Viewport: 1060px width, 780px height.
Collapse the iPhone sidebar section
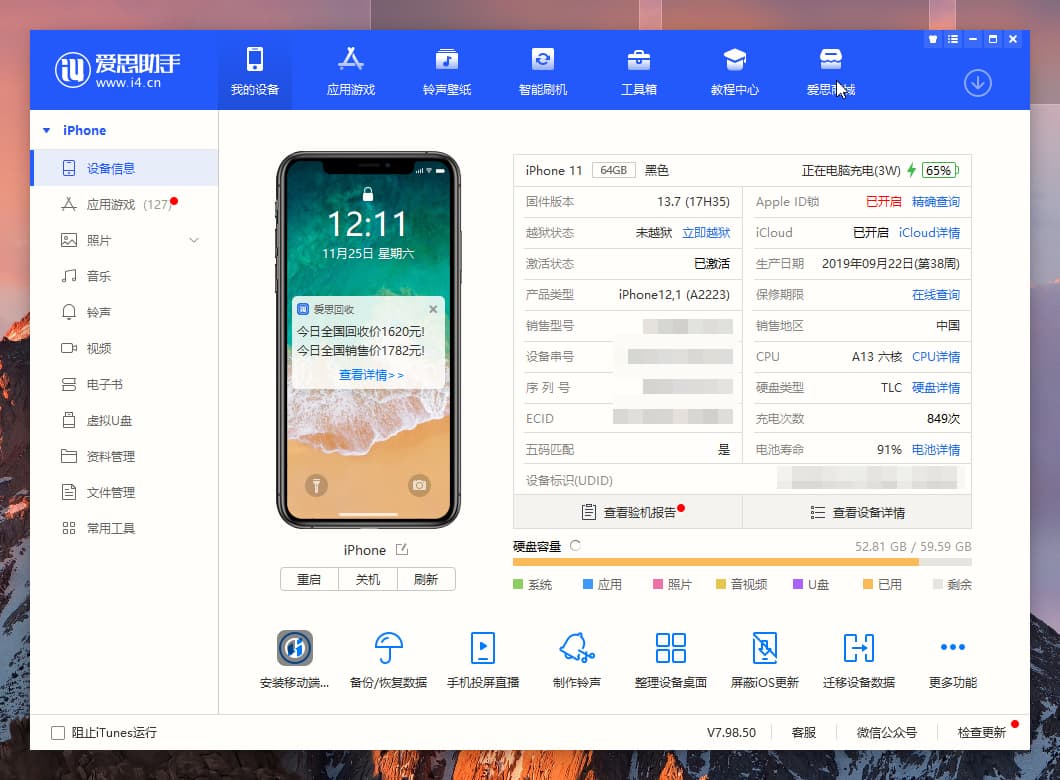tap(45, 130)
